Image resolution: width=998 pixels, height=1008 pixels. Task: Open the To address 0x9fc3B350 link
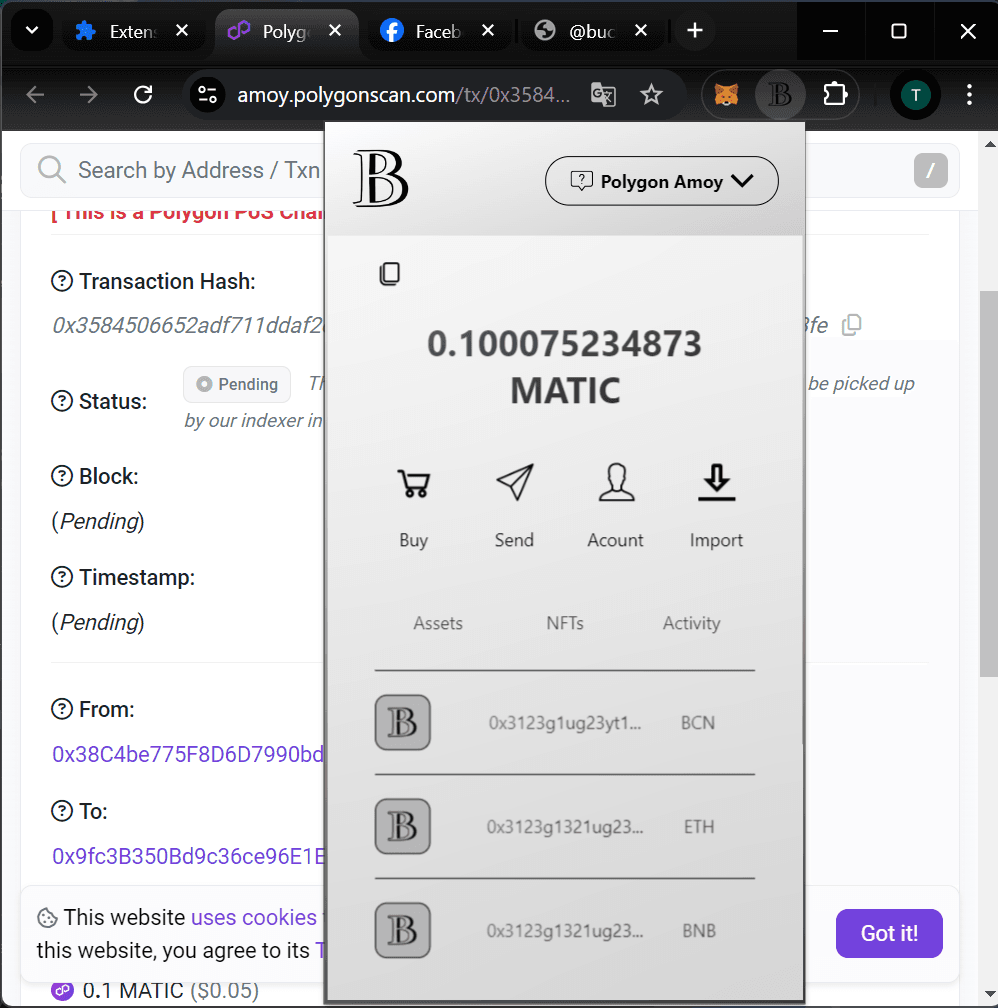tap(188, 856)
